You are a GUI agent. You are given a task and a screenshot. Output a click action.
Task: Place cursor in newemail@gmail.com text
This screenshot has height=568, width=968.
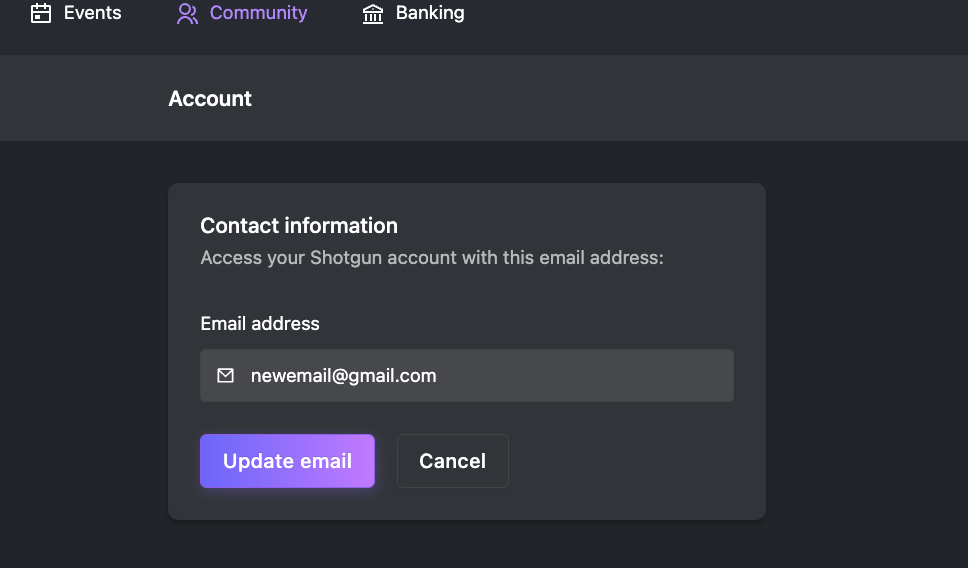click(343, 375)
